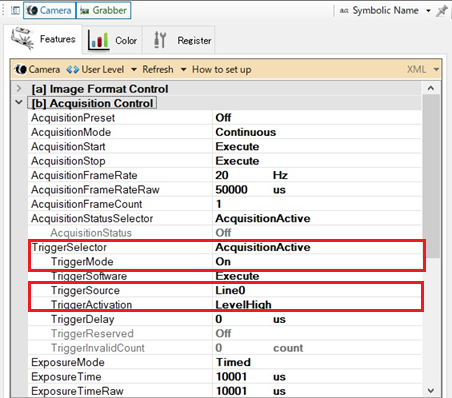Click the AcquisitionMode value Continuous
The height and width of the screenshot is (398, 452).
(x=246, y=132)
